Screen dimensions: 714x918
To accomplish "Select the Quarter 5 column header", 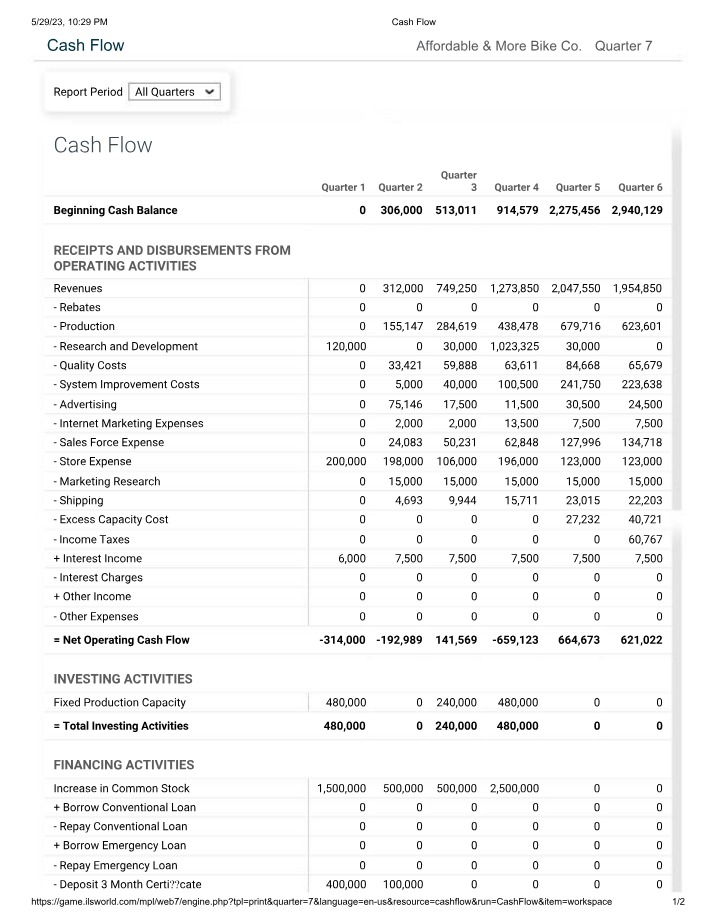I will pos(578,187).
